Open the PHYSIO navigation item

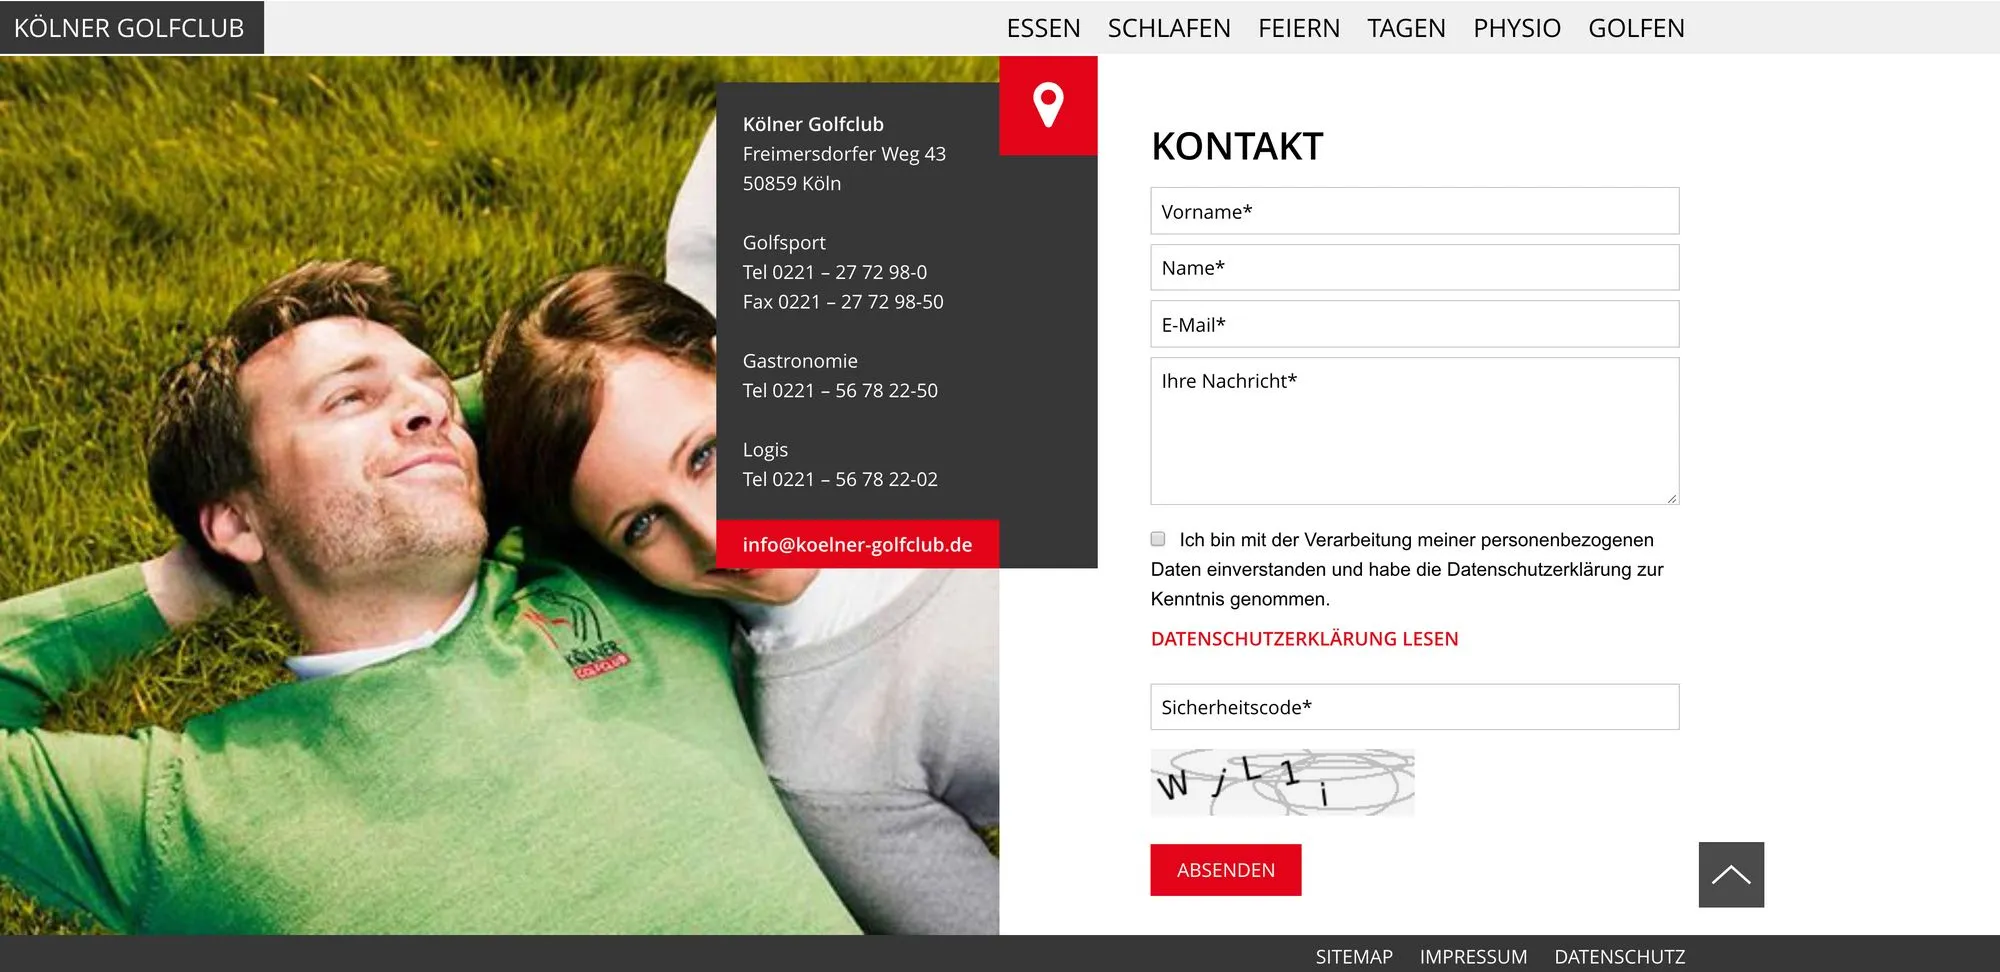1517,28
